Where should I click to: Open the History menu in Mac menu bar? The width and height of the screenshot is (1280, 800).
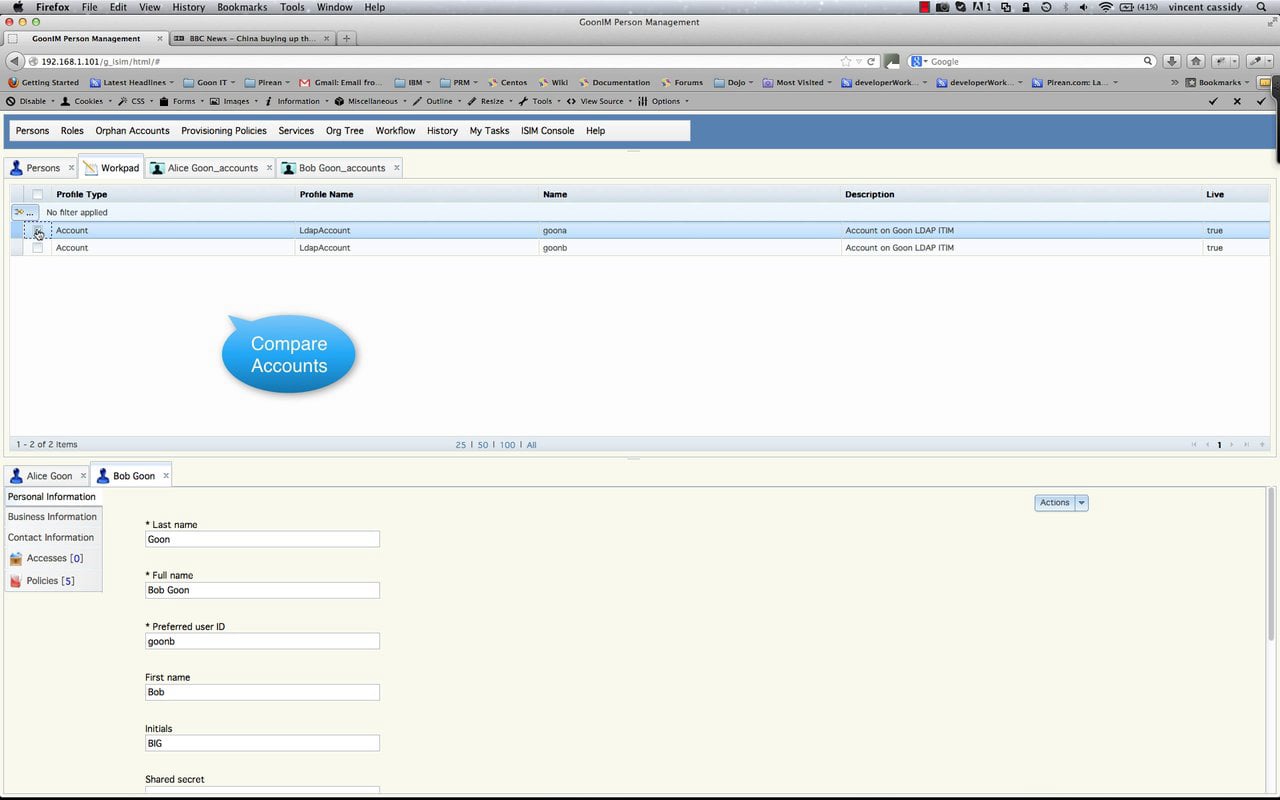click(188, 7)
